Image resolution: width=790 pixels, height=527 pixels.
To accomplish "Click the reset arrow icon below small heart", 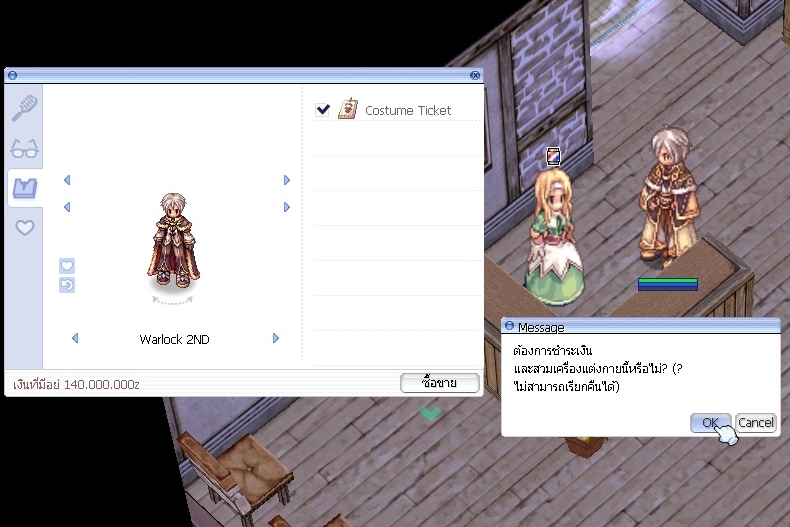I will [x=67, y=285].
